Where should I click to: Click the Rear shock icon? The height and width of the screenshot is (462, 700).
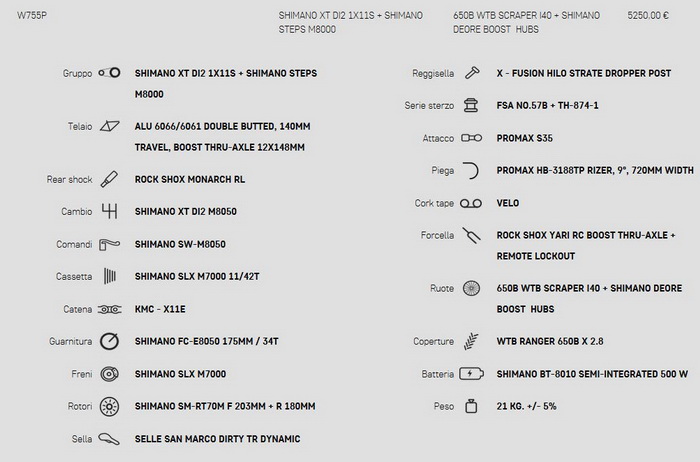pos(109,179)
